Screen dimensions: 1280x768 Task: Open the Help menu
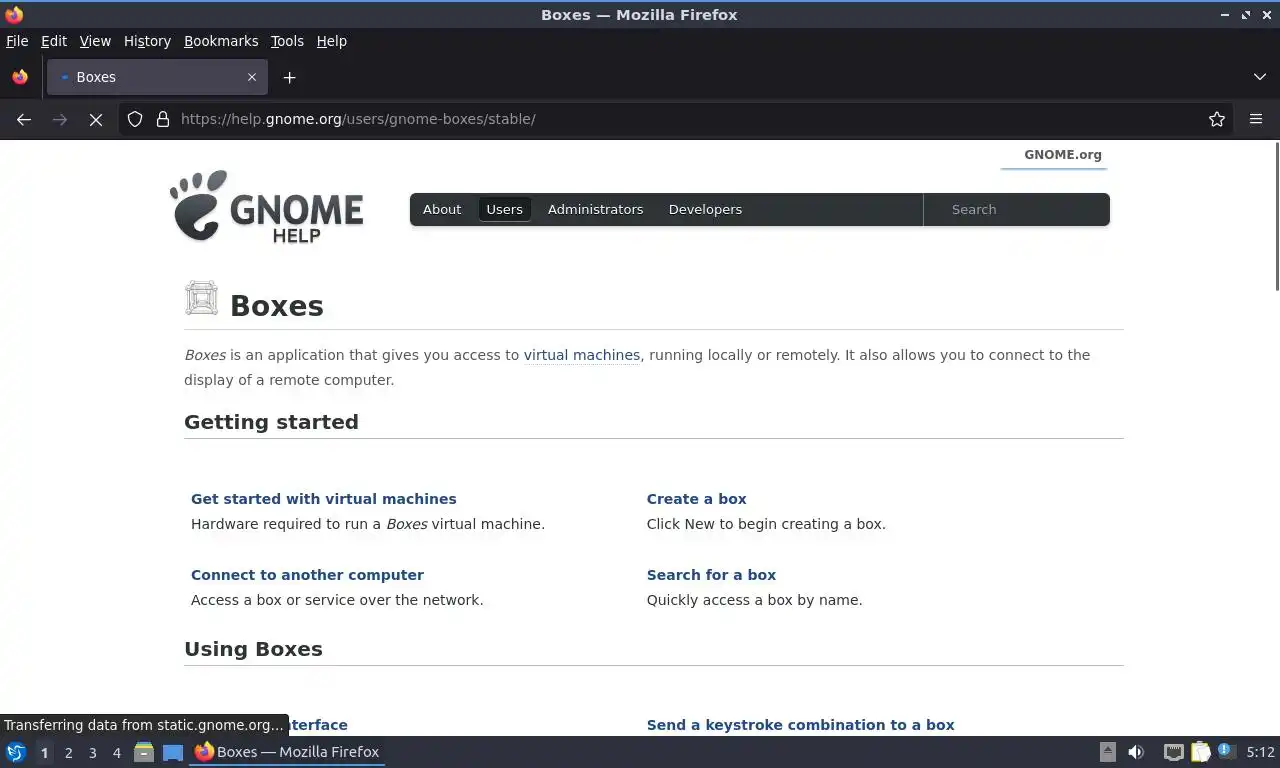coord(331,41)
